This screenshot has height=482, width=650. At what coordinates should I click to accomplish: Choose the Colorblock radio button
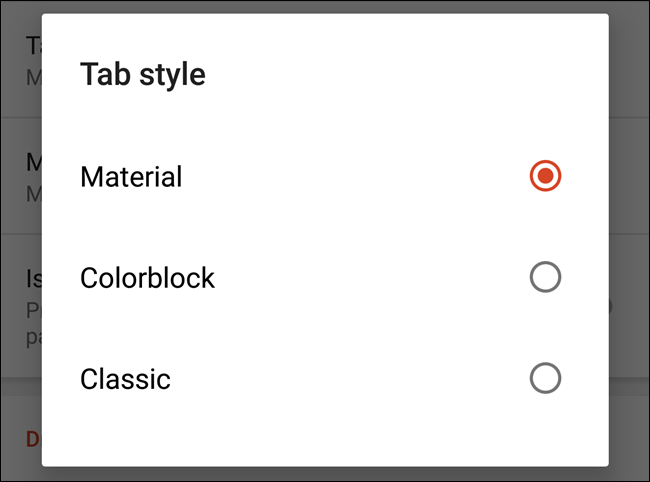tap(545, 277)
